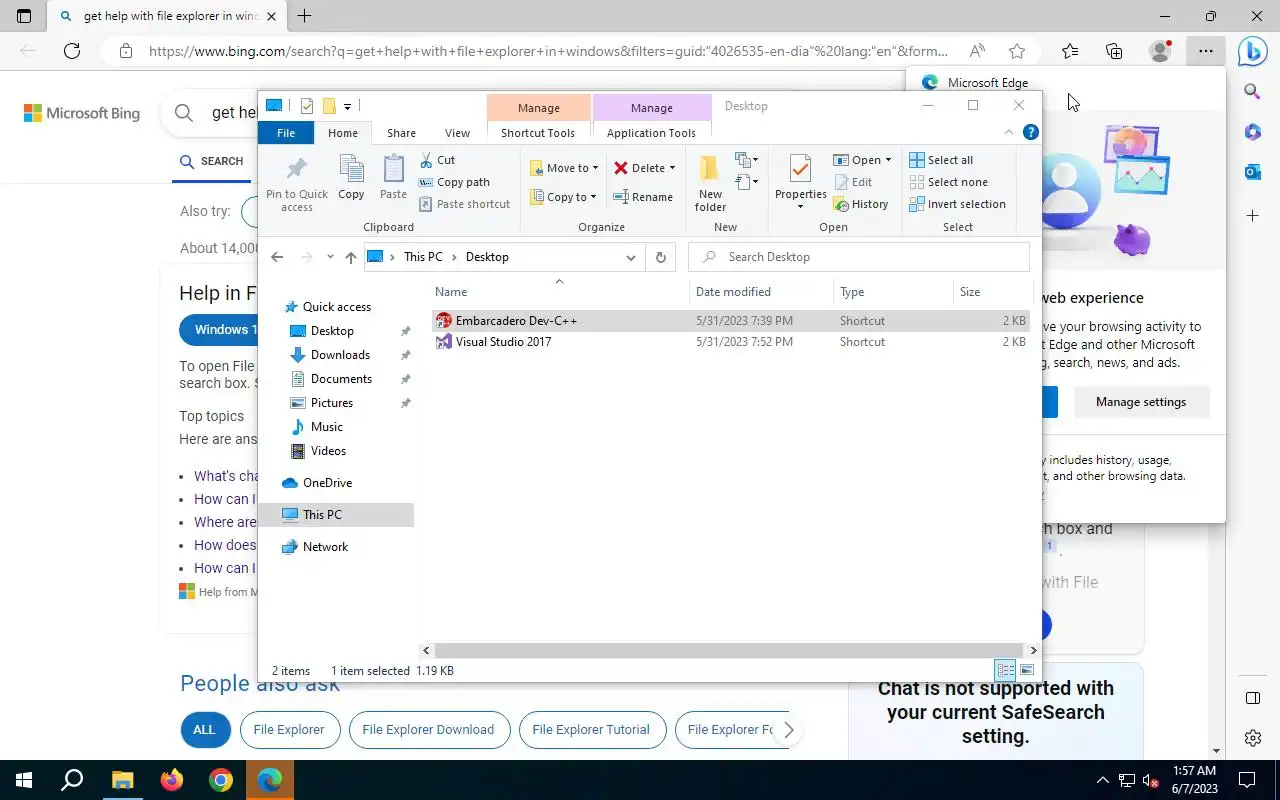Select File Explorer Tutorial chip
Image resolution: width=1280 pixels, height=800 pixels.
(591, 730)
